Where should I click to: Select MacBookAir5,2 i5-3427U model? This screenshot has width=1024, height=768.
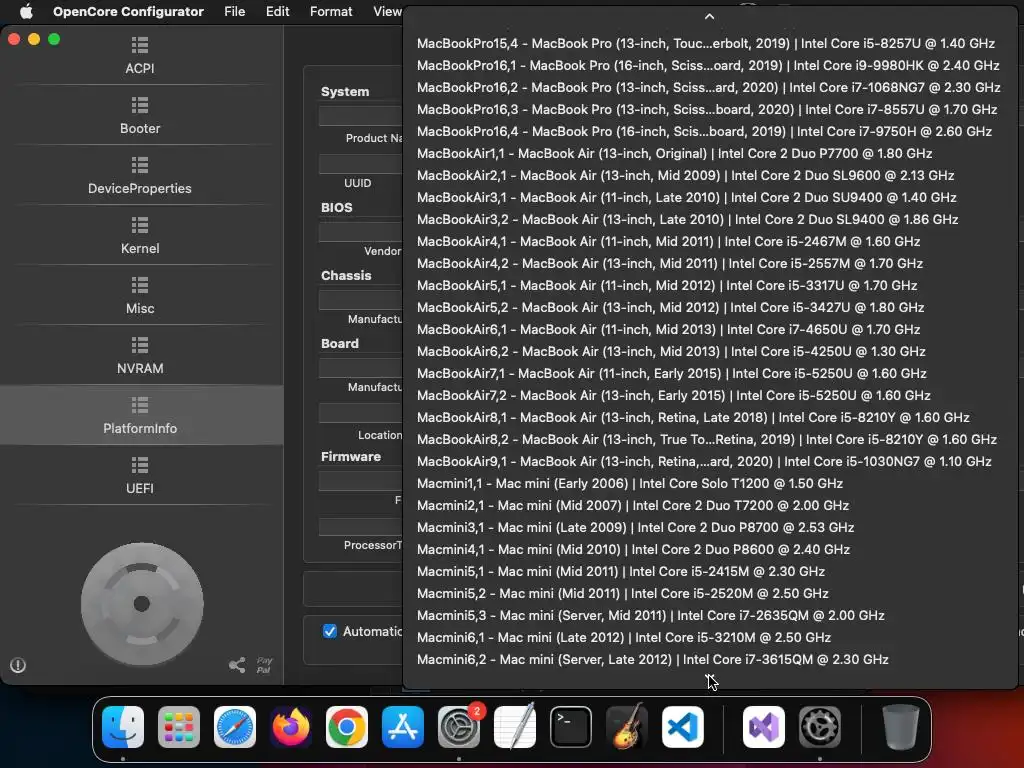pyautogui.click(x=710, y=307)
